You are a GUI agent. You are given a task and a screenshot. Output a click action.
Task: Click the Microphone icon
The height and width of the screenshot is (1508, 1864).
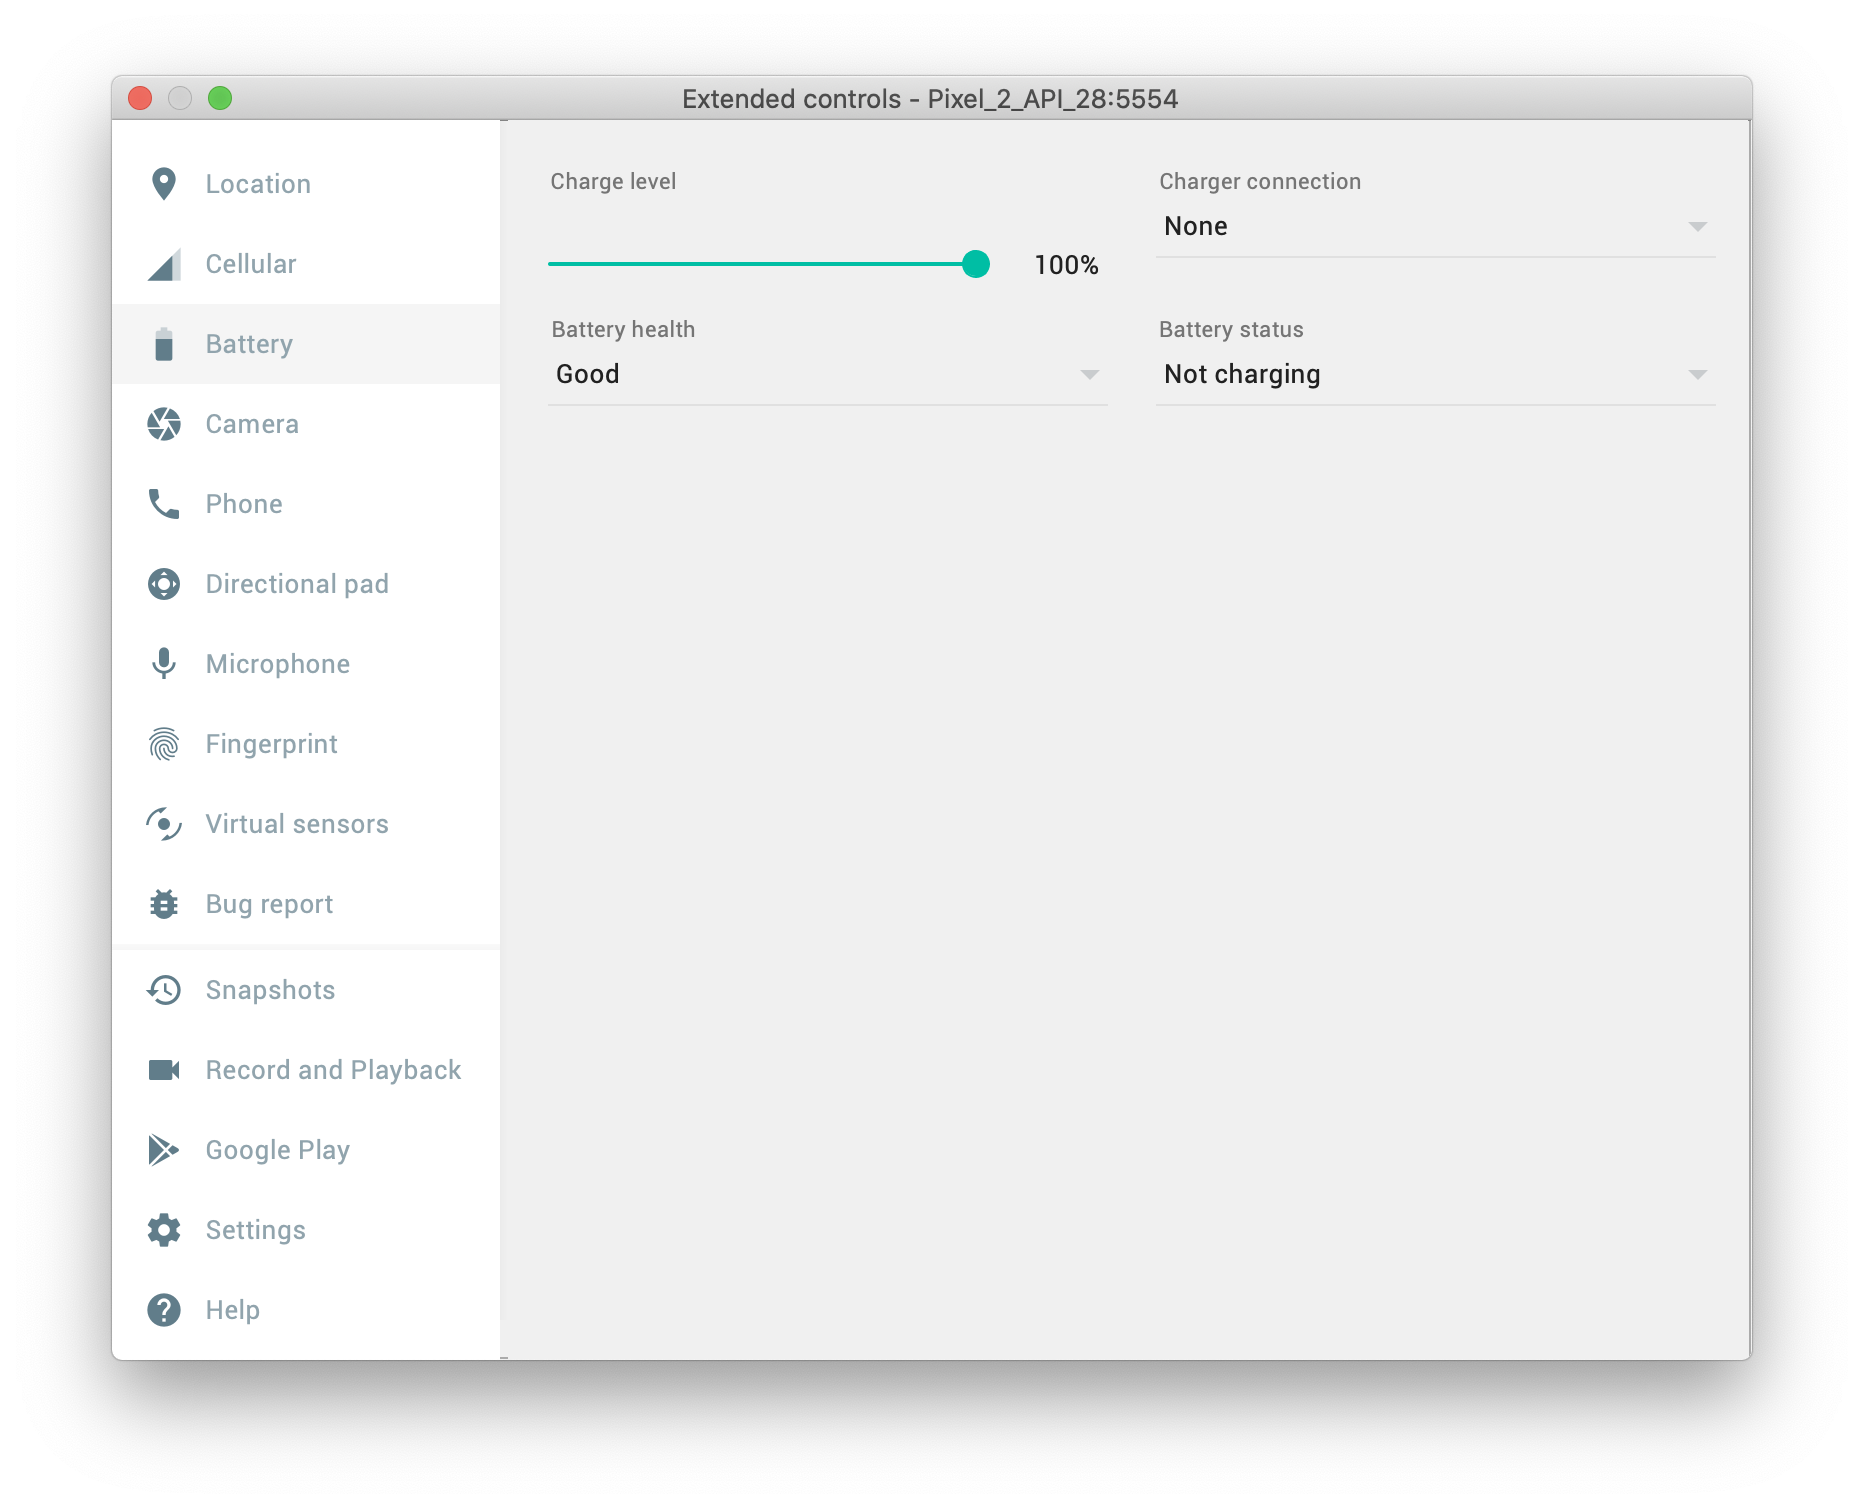[x=164, y=664]
